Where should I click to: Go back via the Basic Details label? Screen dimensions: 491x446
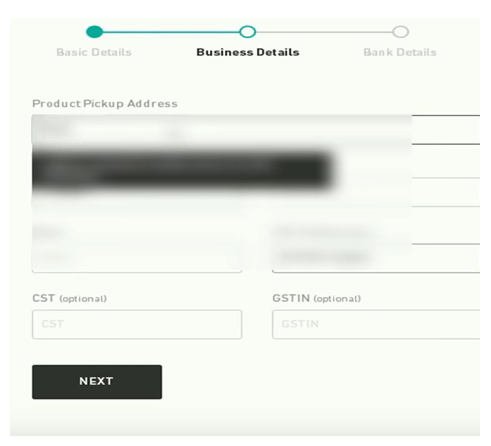pyautogui.click(x=94, y=52)
